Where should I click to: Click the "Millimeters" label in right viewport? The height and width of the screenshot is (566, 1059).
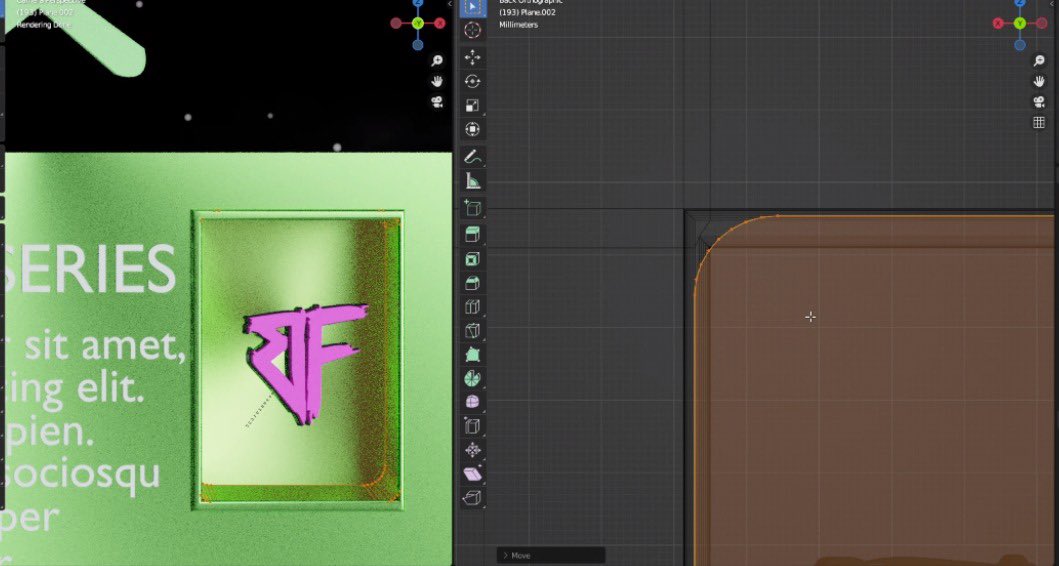(518, 25)
